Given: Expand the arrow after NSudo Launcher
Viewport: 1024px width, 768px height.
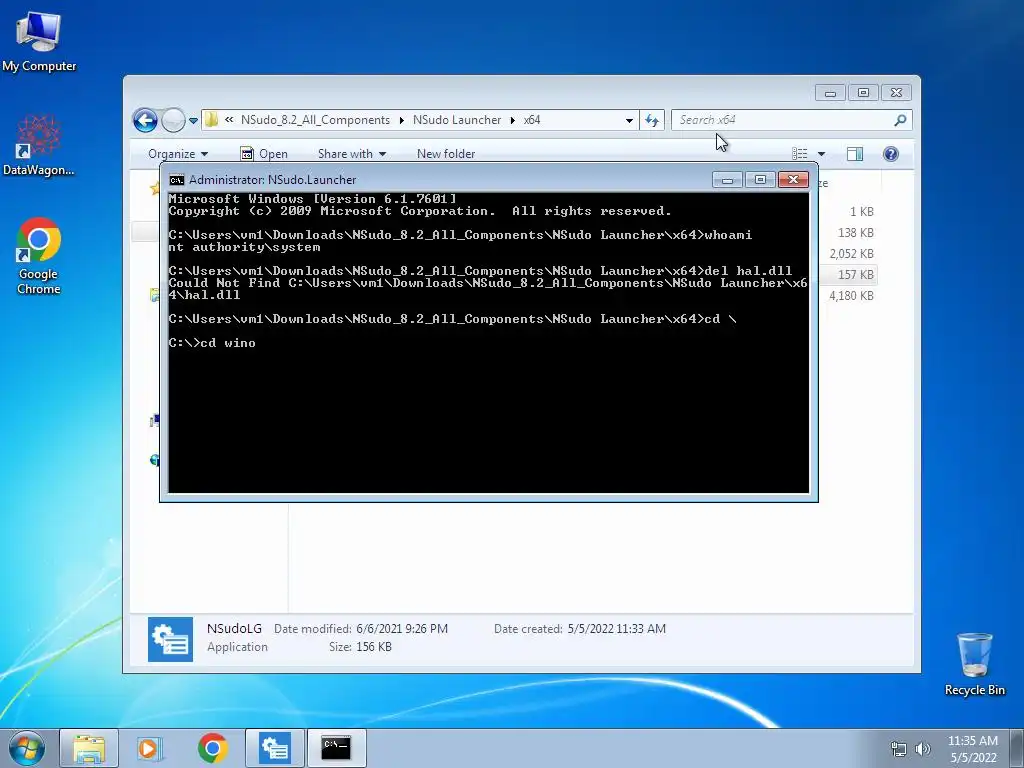Looking at the screenshot, I should click(513, 120).
